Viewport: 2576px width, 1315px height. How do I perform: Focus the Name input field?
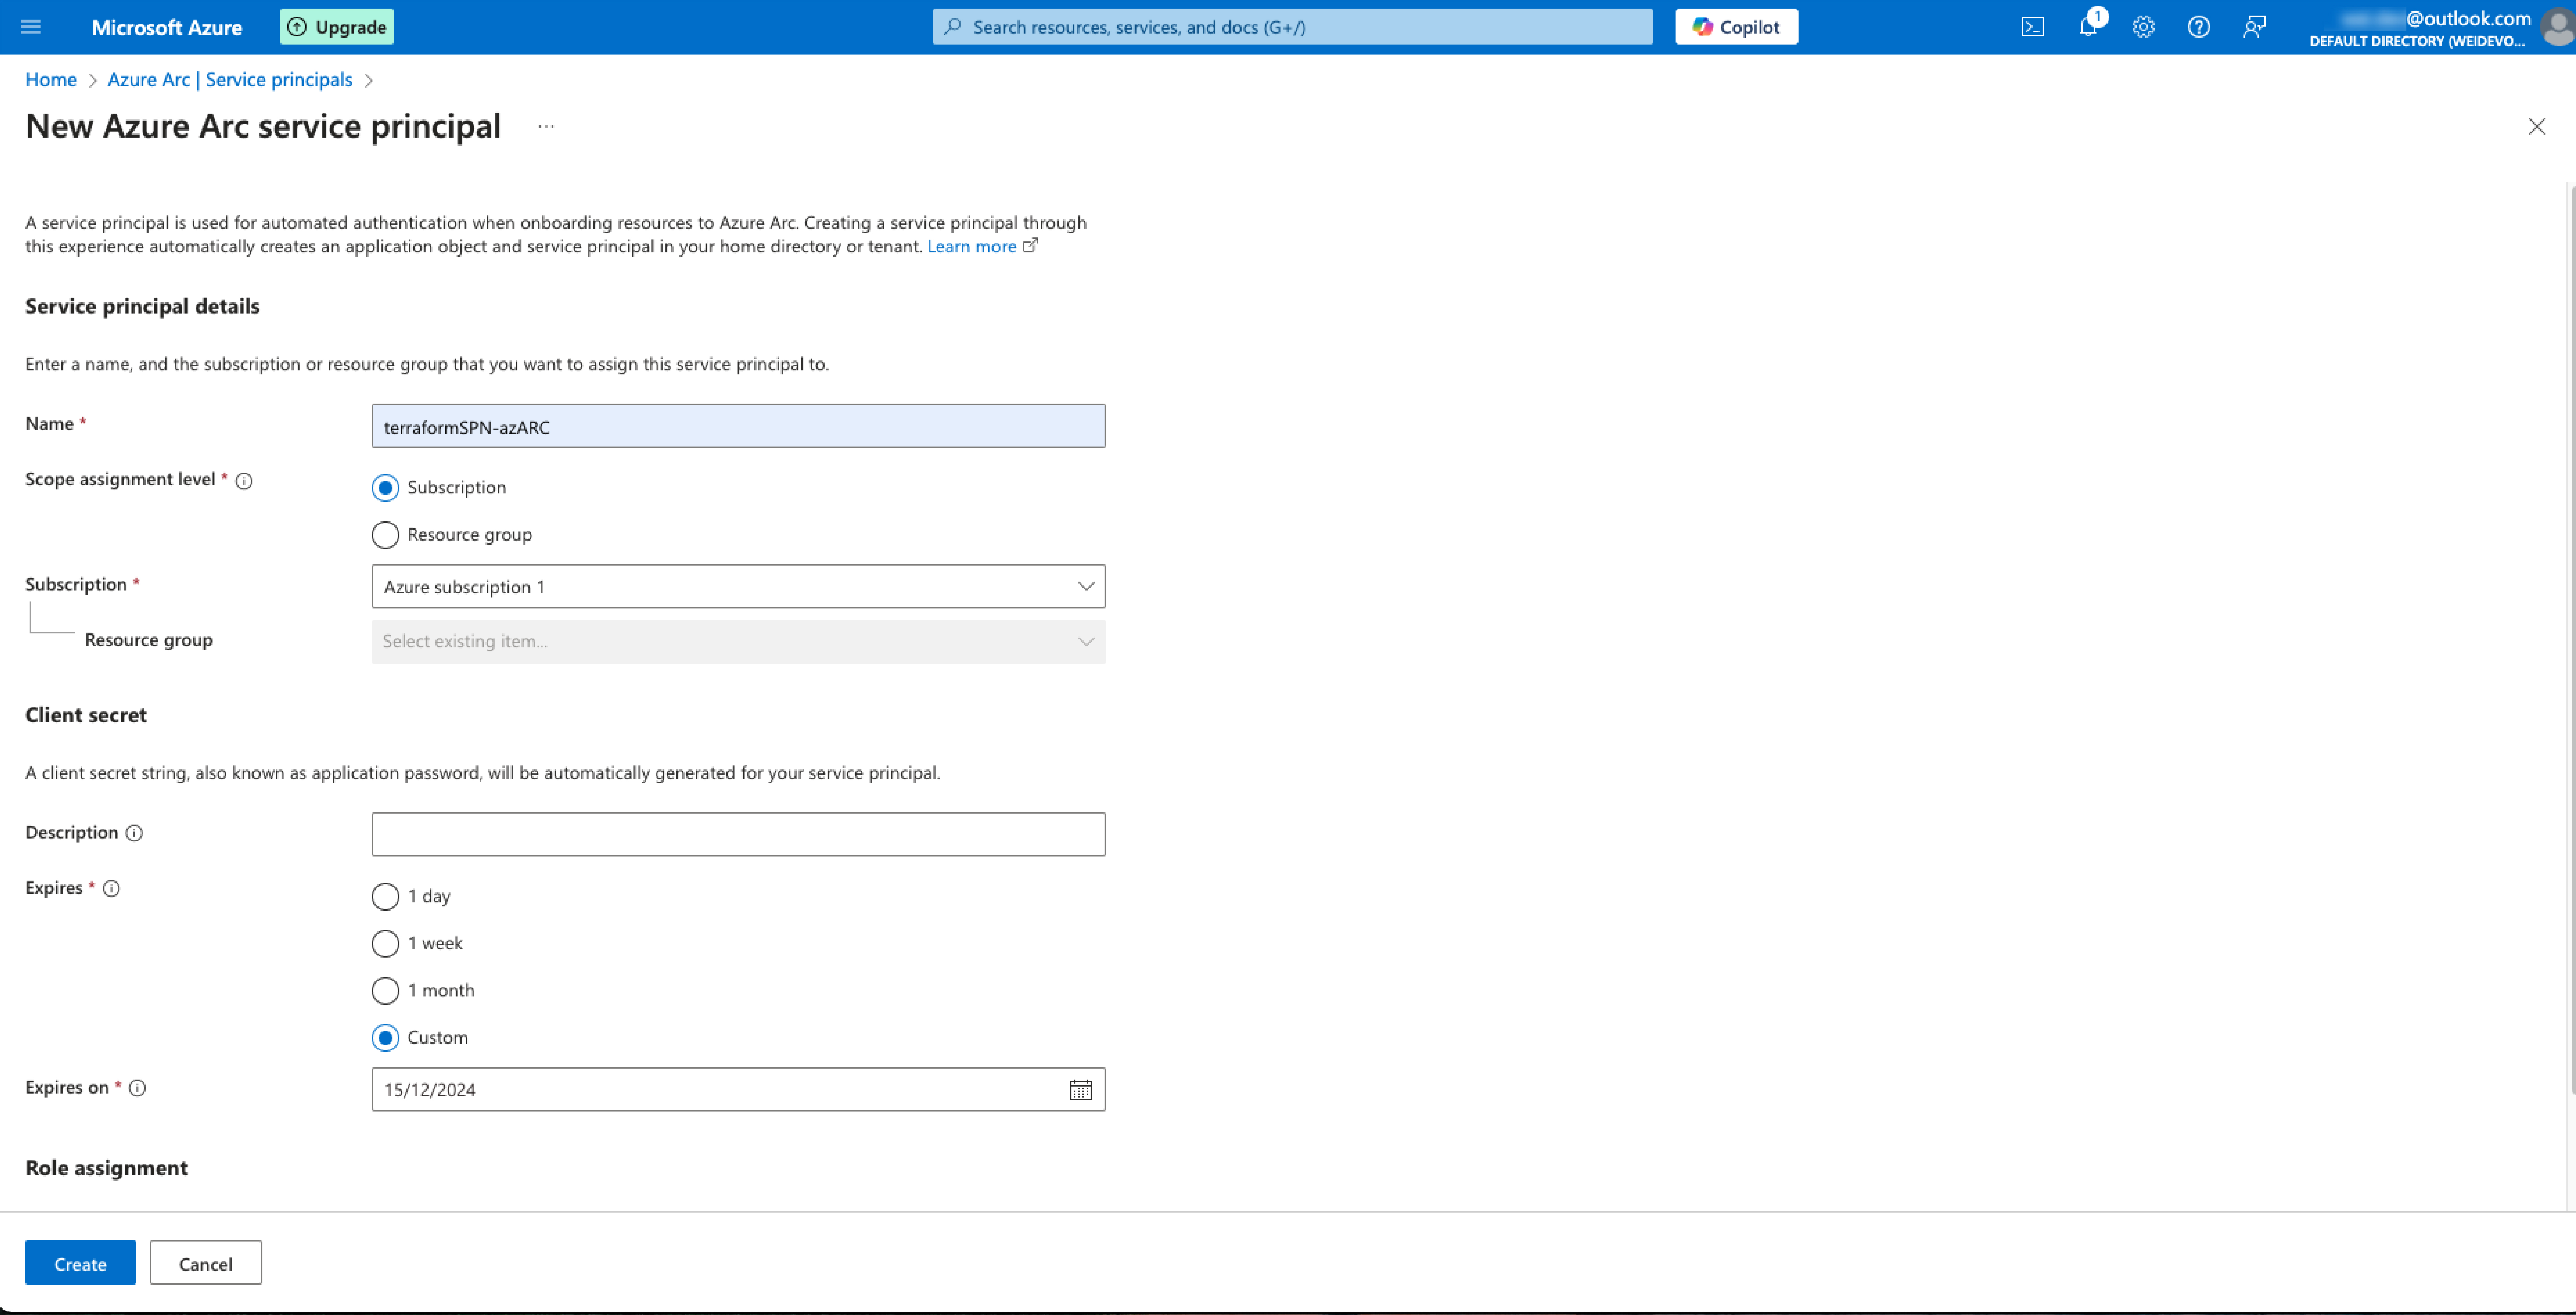738,426
